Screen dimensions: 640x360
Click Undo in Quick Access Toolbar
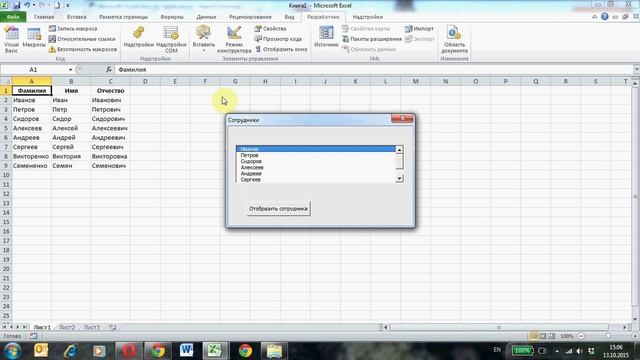28,5
